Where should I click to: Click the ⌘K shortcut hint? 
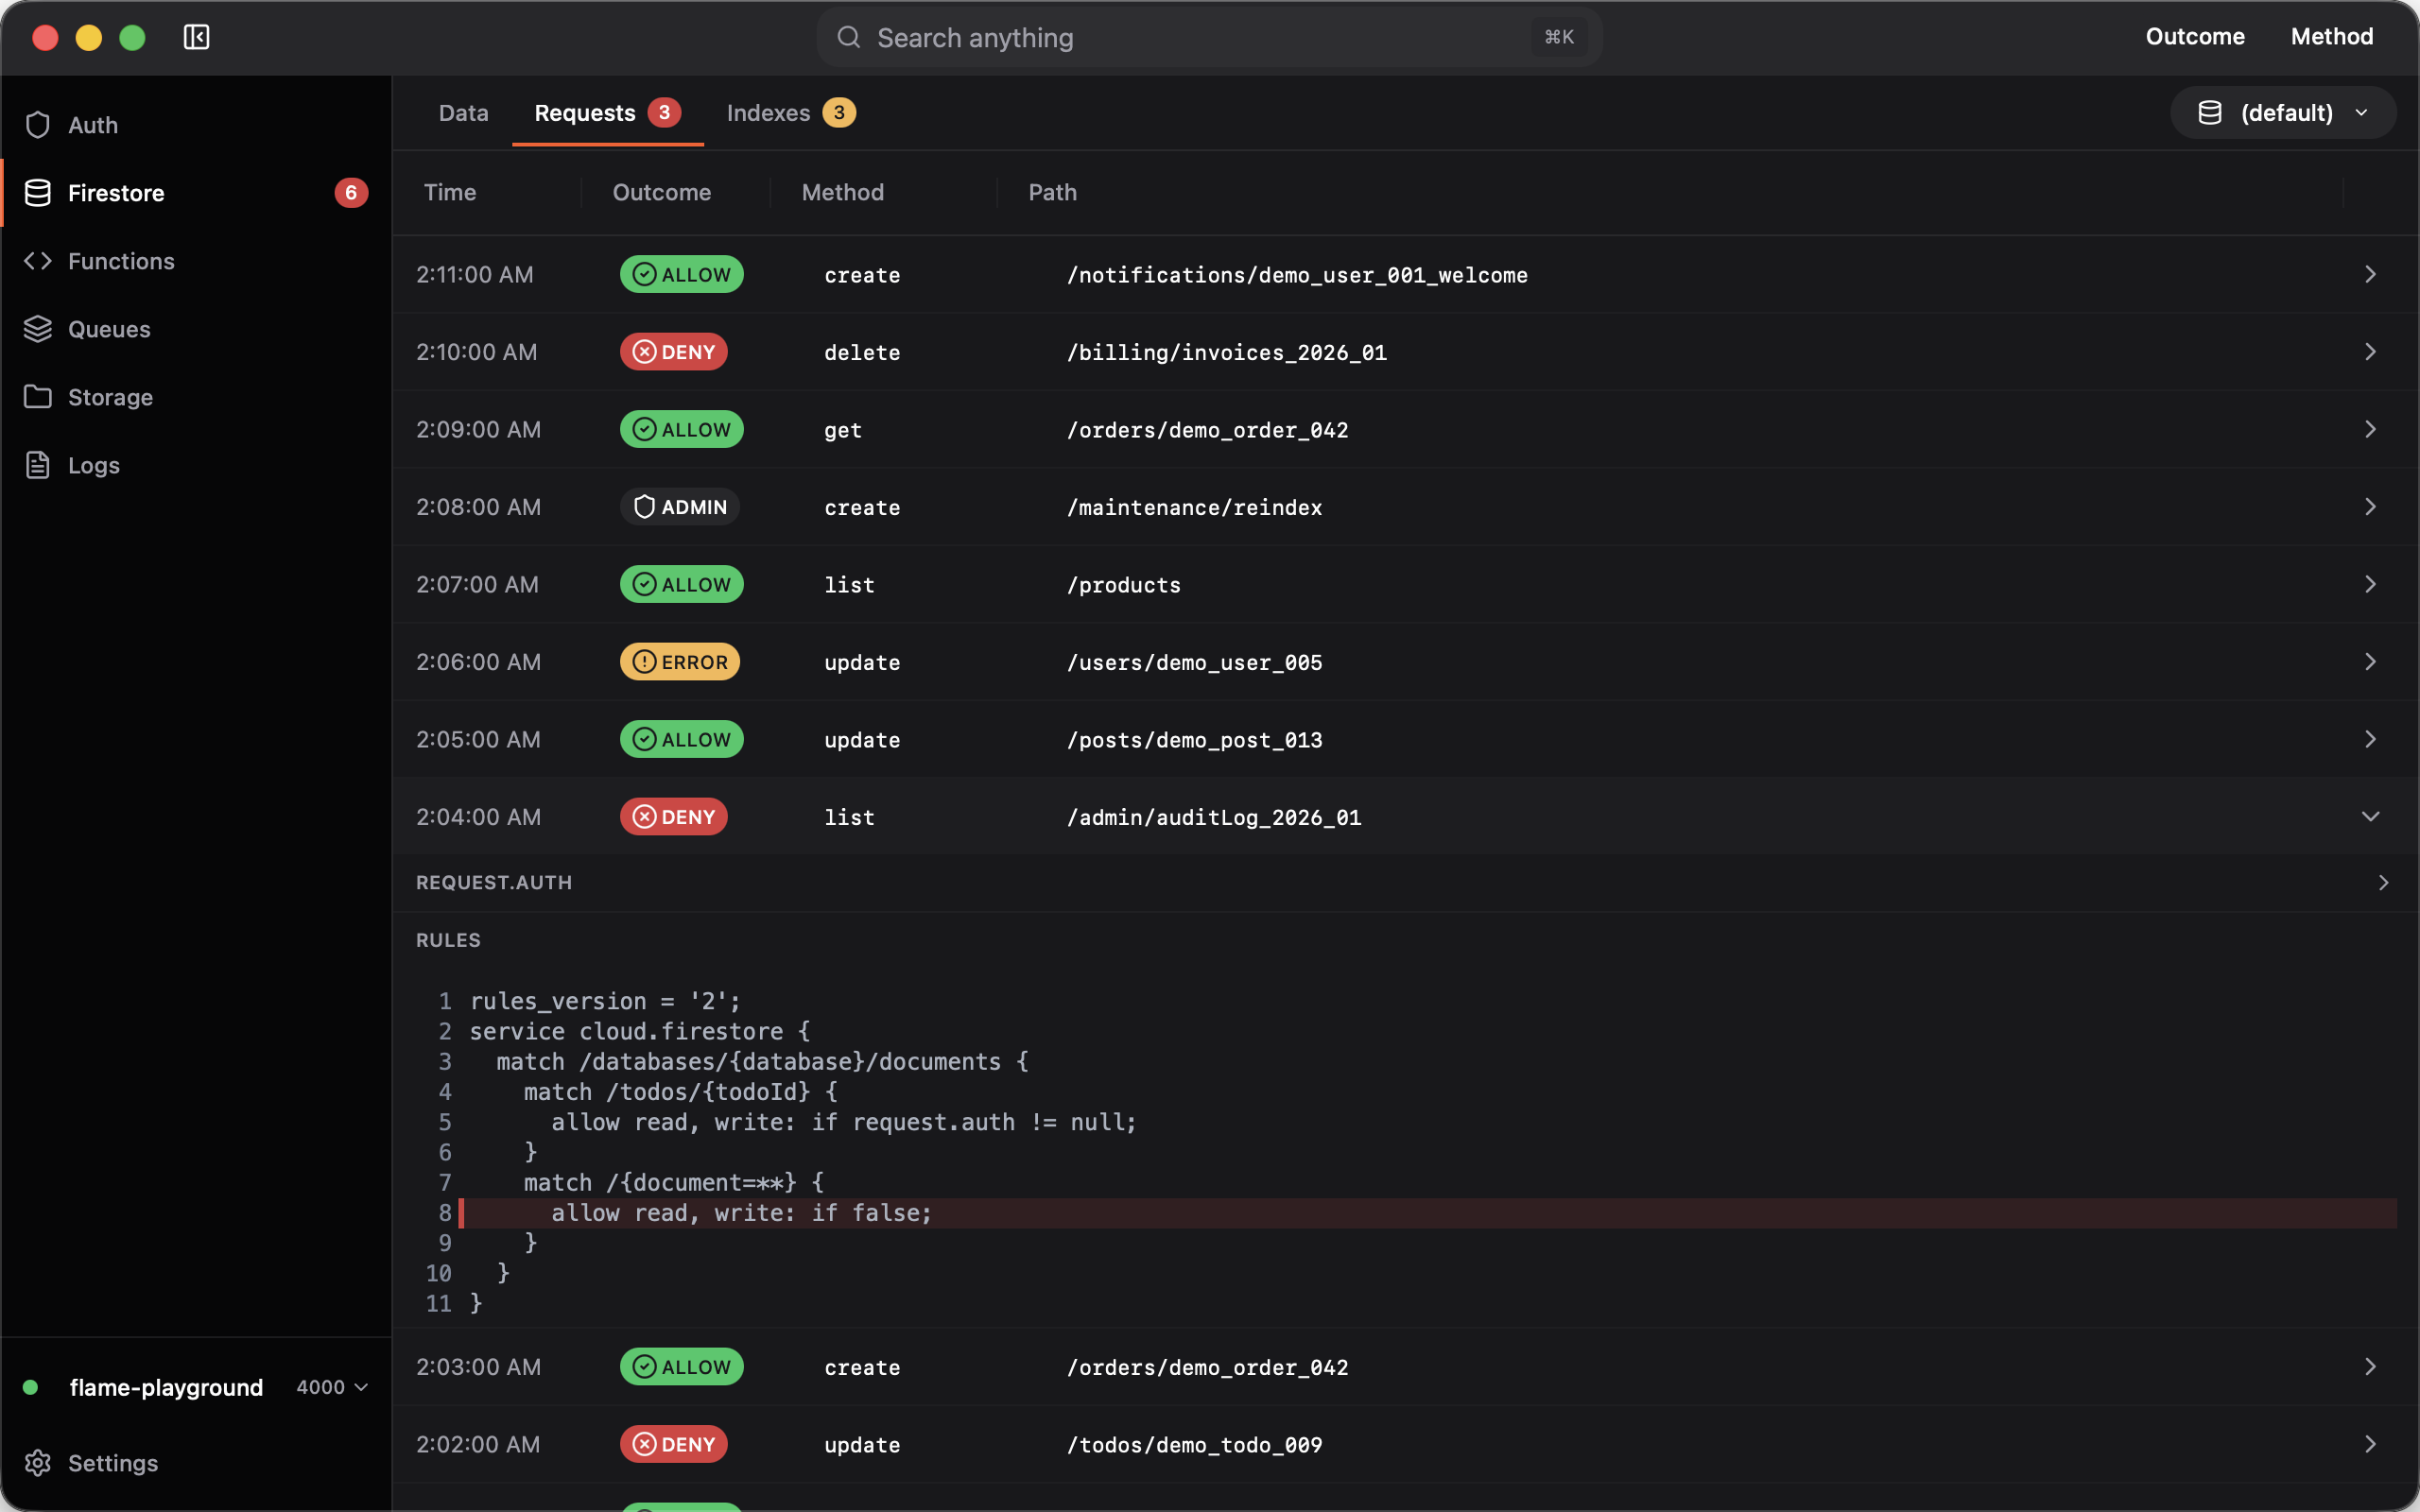[1559, 37]
